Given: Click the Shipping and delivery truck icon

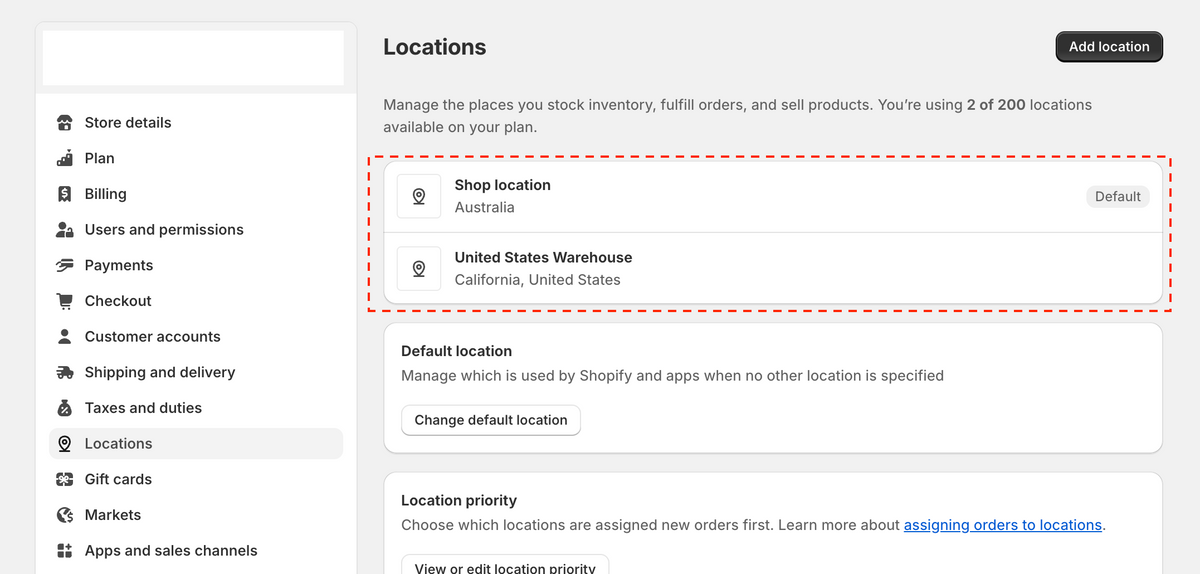Looking at the screenshot, I should (x=65, y=372).
